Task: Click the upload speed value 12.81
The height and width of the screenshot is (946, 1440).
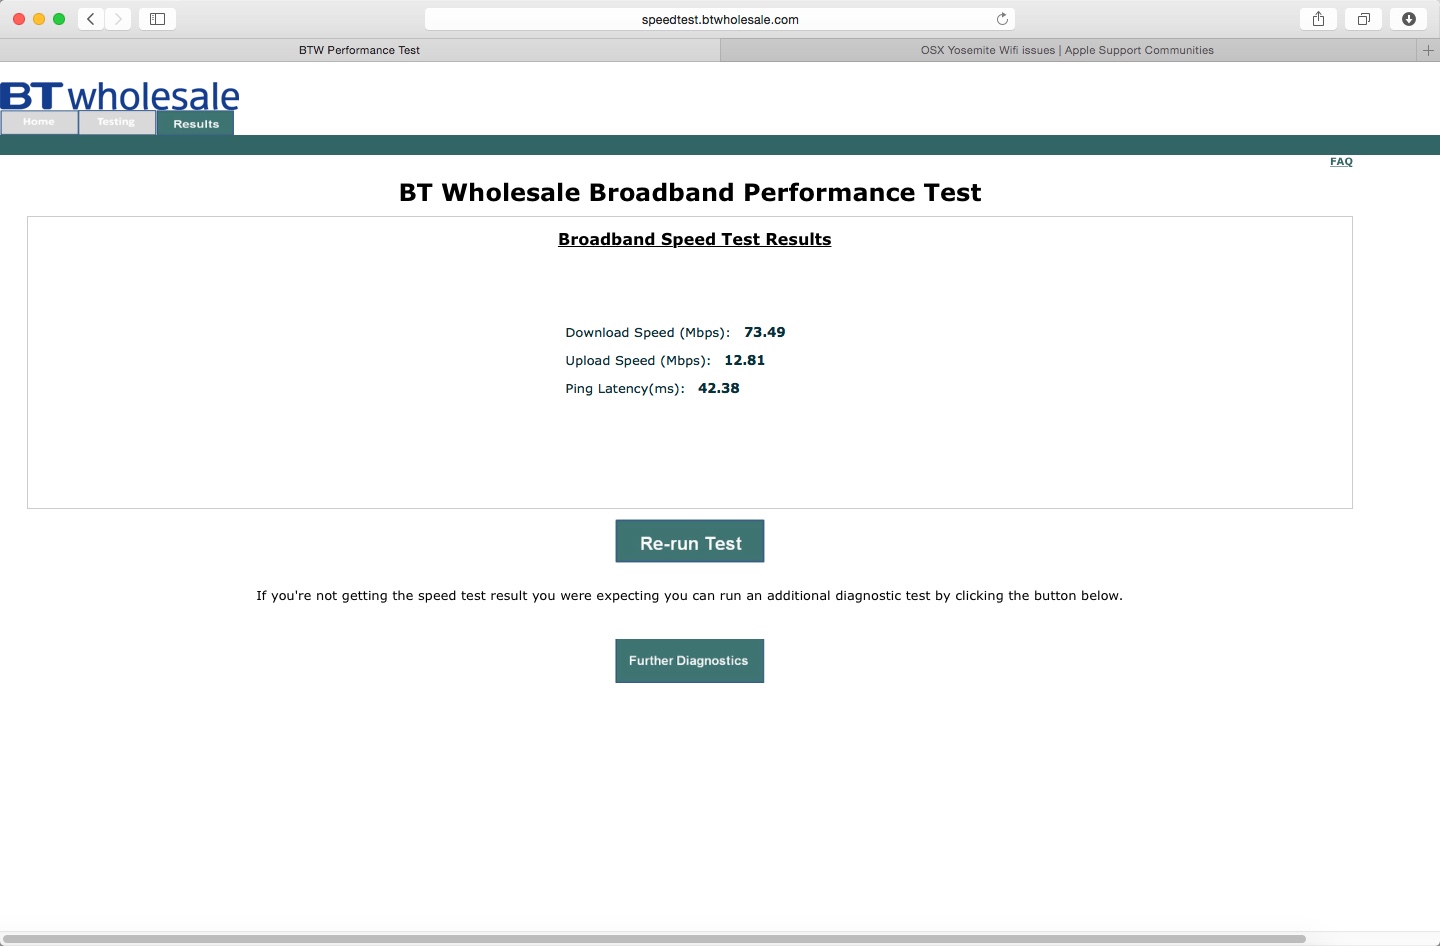Action: tap(745, 360)
